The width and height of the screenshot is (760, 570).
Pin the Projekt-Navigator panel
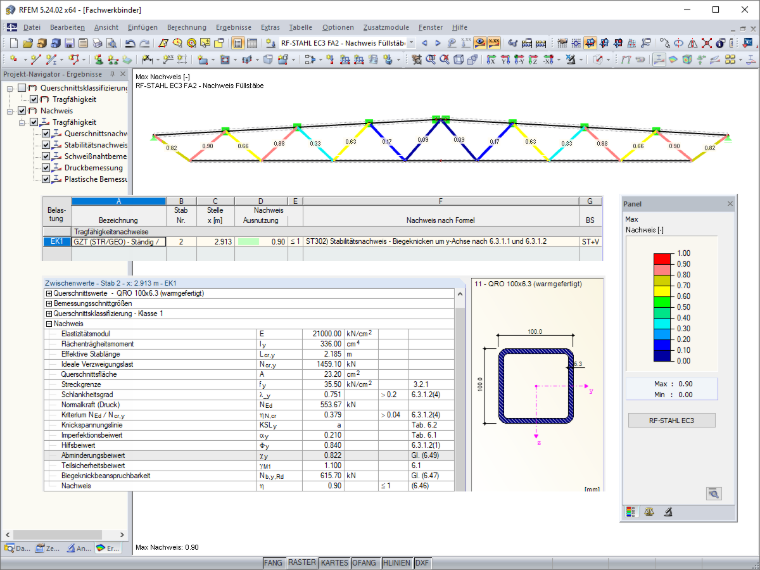[x=112, y=74]
